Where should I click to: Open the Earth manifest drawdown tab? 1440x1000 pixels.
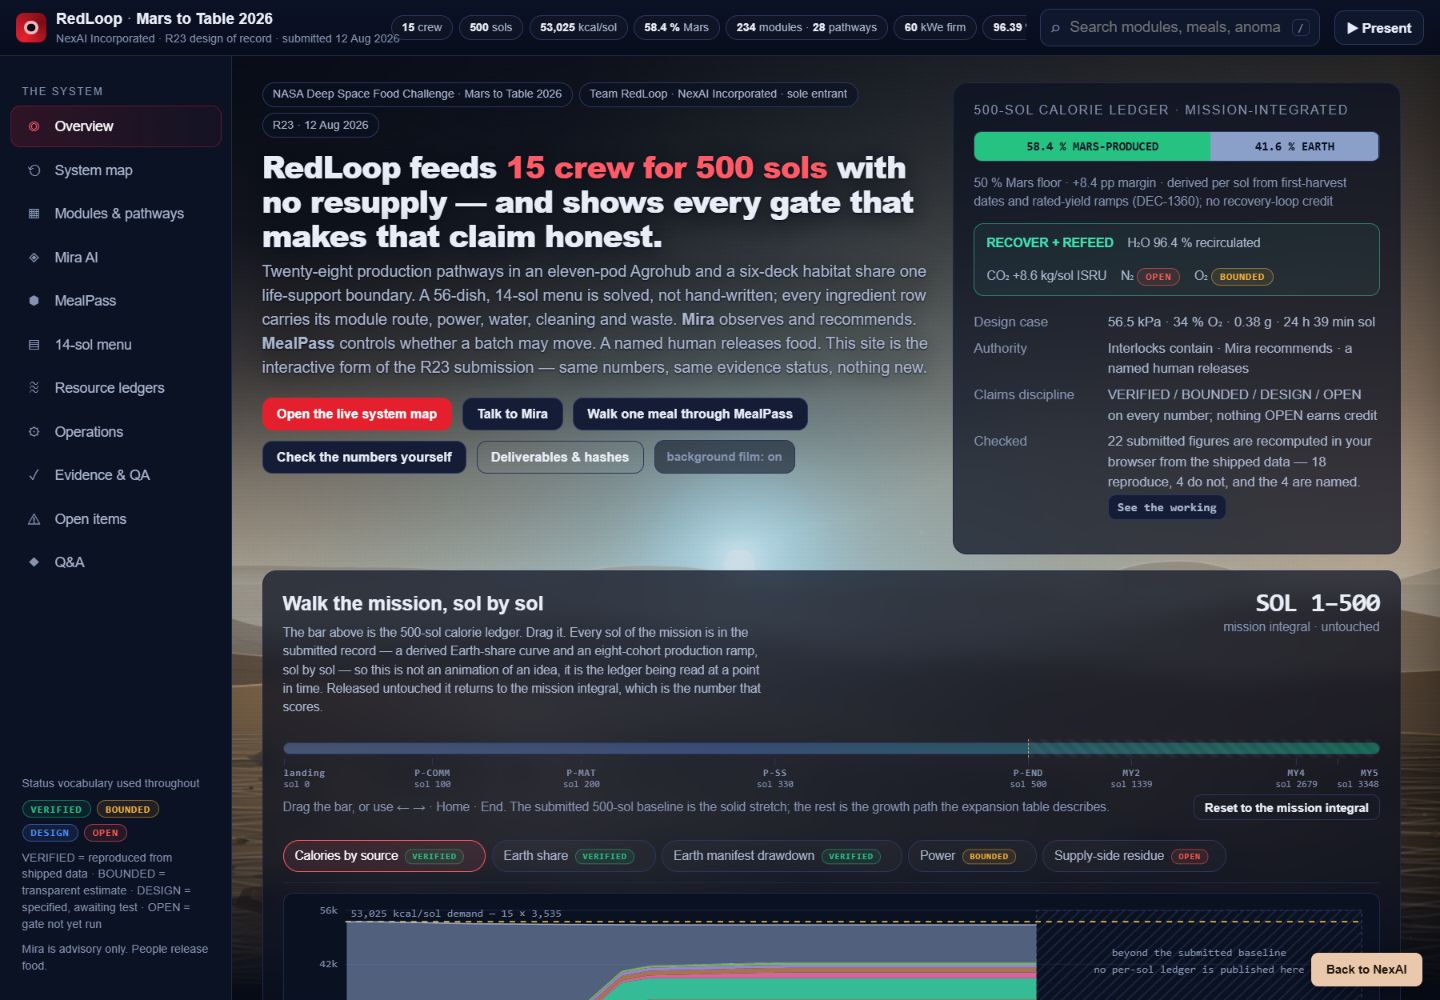782,856
